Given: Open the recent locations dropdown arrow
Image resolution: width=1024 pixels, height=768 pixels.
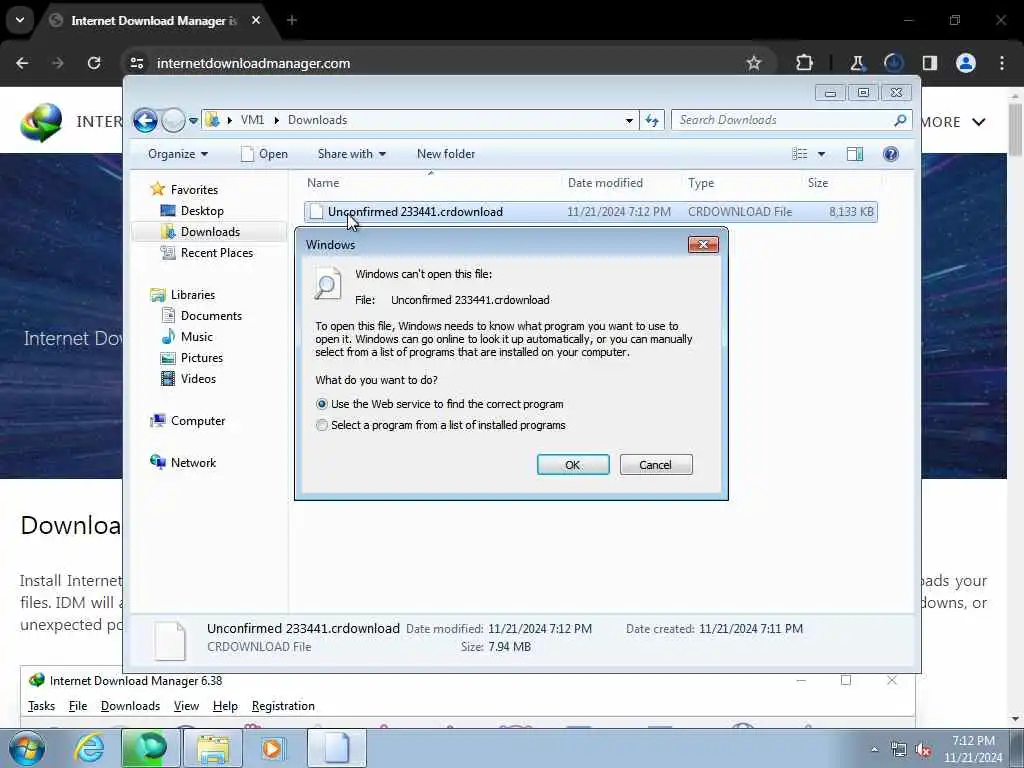Looking at the screenshot, I should (x=193, y=120).
